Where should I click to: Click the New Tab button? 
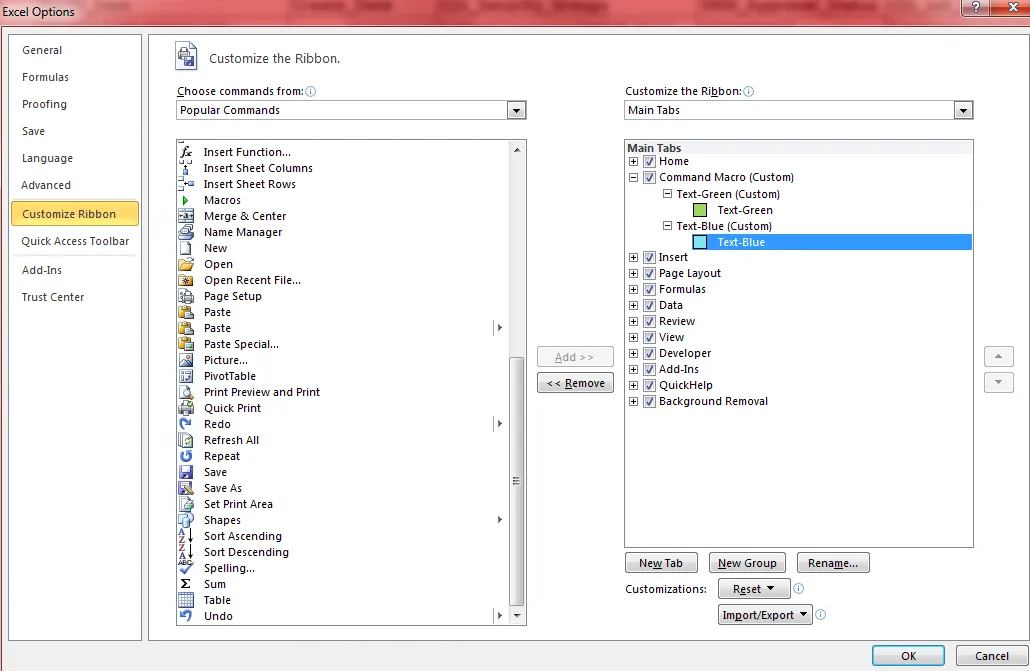click(x=661, y=563)
